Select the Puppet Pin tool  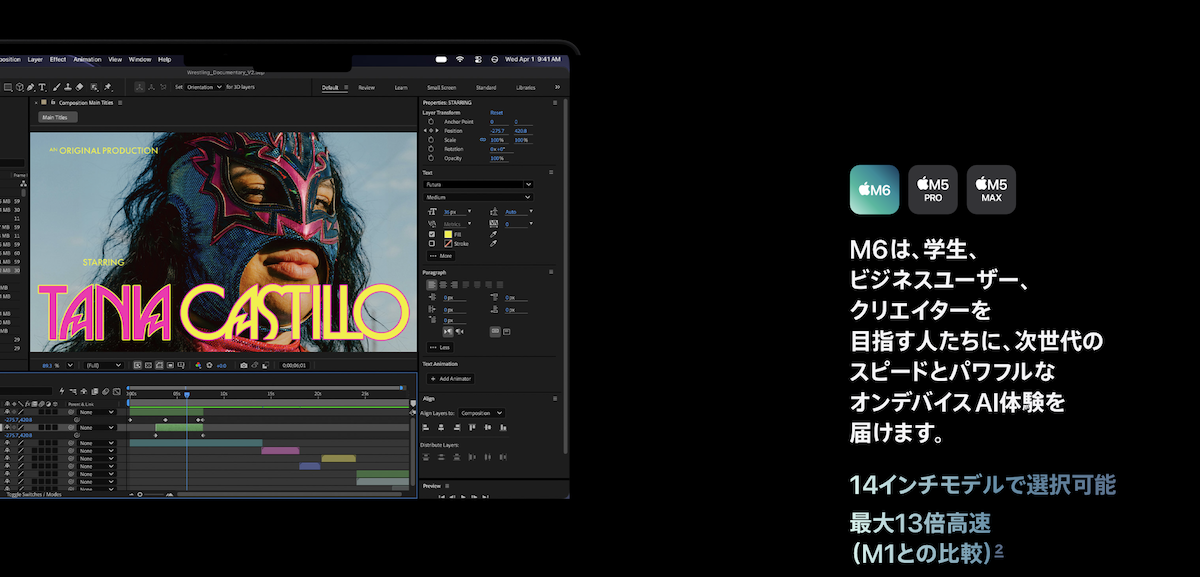107,87
